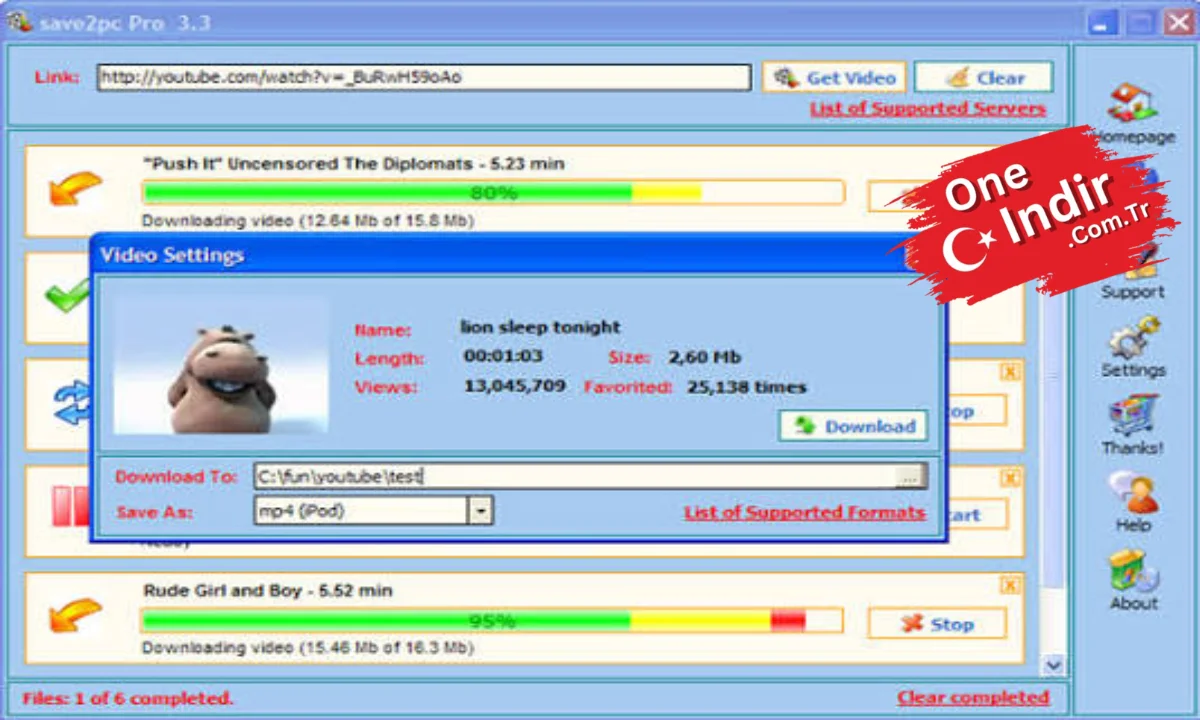The width and height of the screenshot is (1200, 720).
Task: Click the Clear button next to the link field
Action: click(x=984, y=78)
